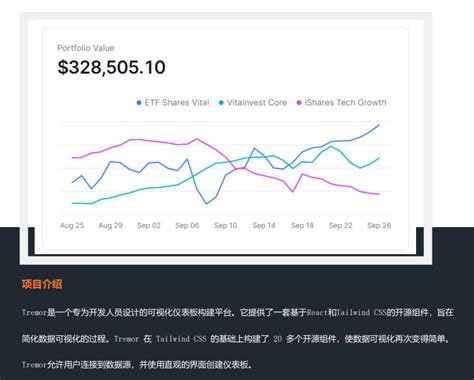Click the iShares Tech Growth legend entry

[341, 103]
